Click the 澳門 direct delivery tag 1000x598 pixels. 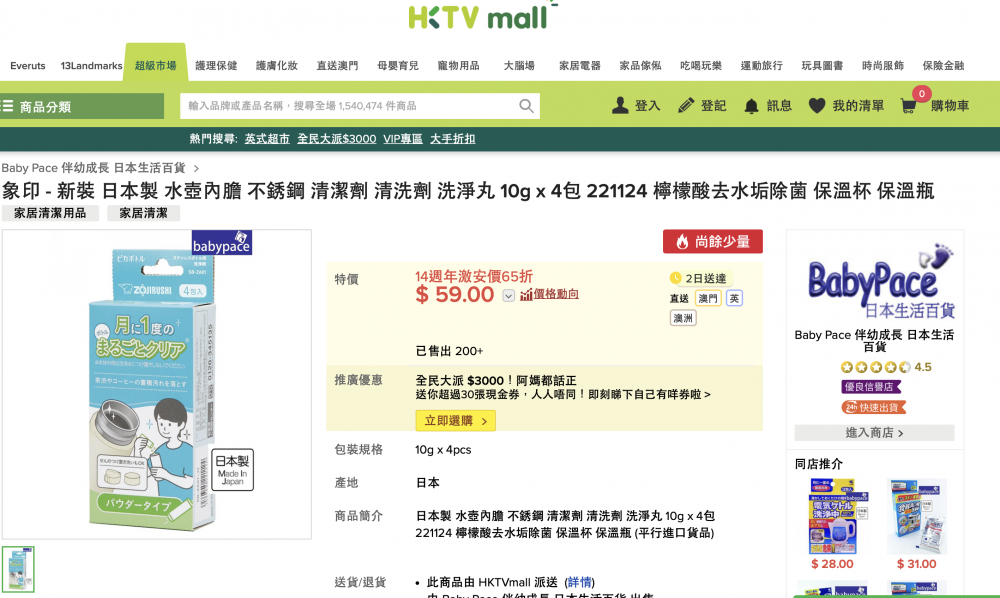(708, 298)
